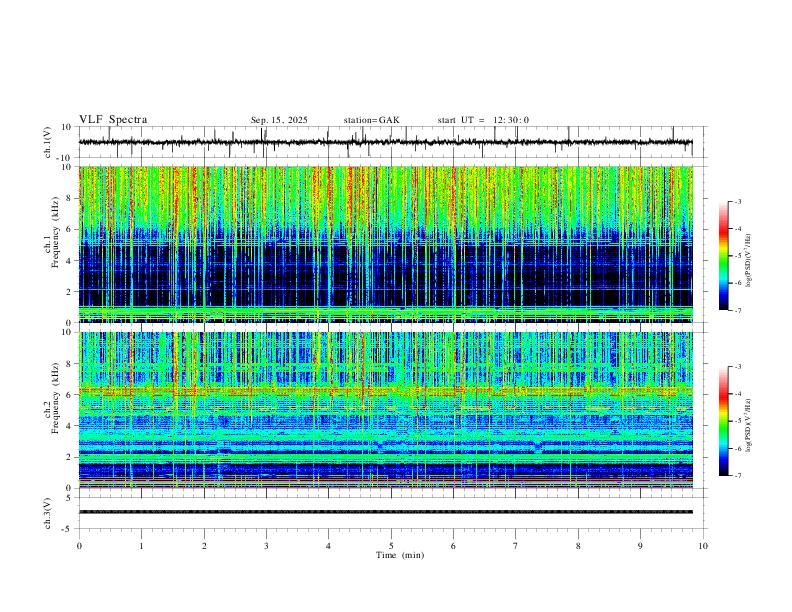
Task: Click the "Time (min)" axis label
Action: click(x=400, y=555)
